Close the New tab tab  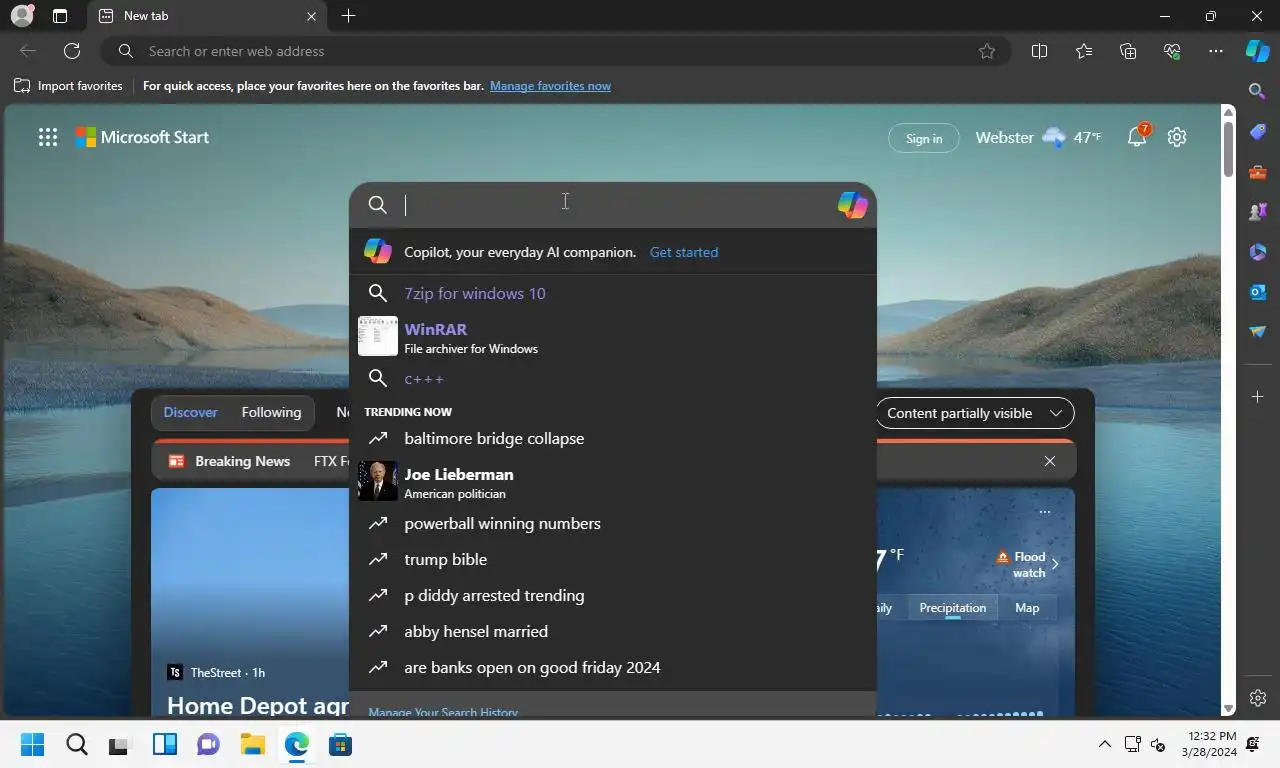[x=311, y=16]
